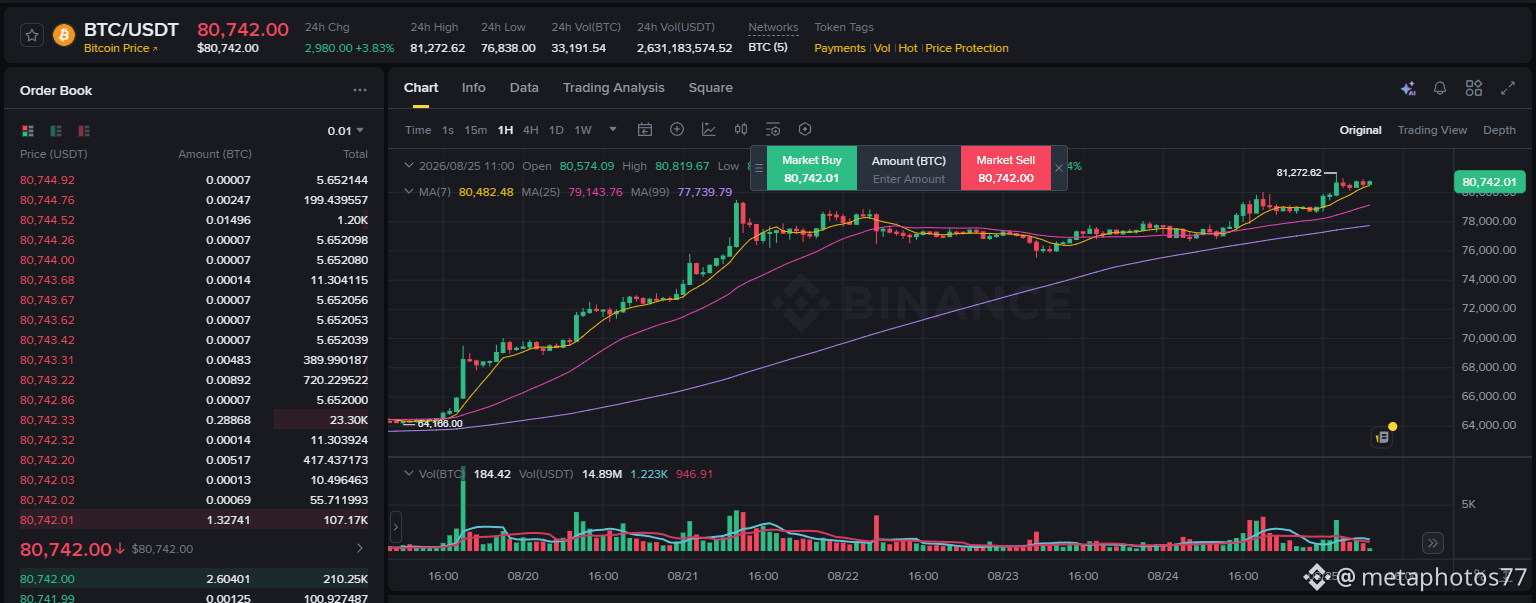
Task: Select the 1s chart interval
Action: pos(448,130)
